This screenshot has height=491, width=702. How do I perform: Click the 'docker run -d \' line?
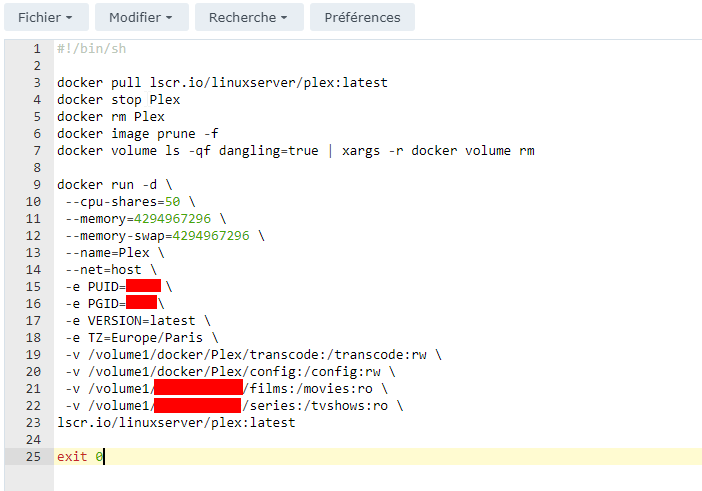point(114,184)
